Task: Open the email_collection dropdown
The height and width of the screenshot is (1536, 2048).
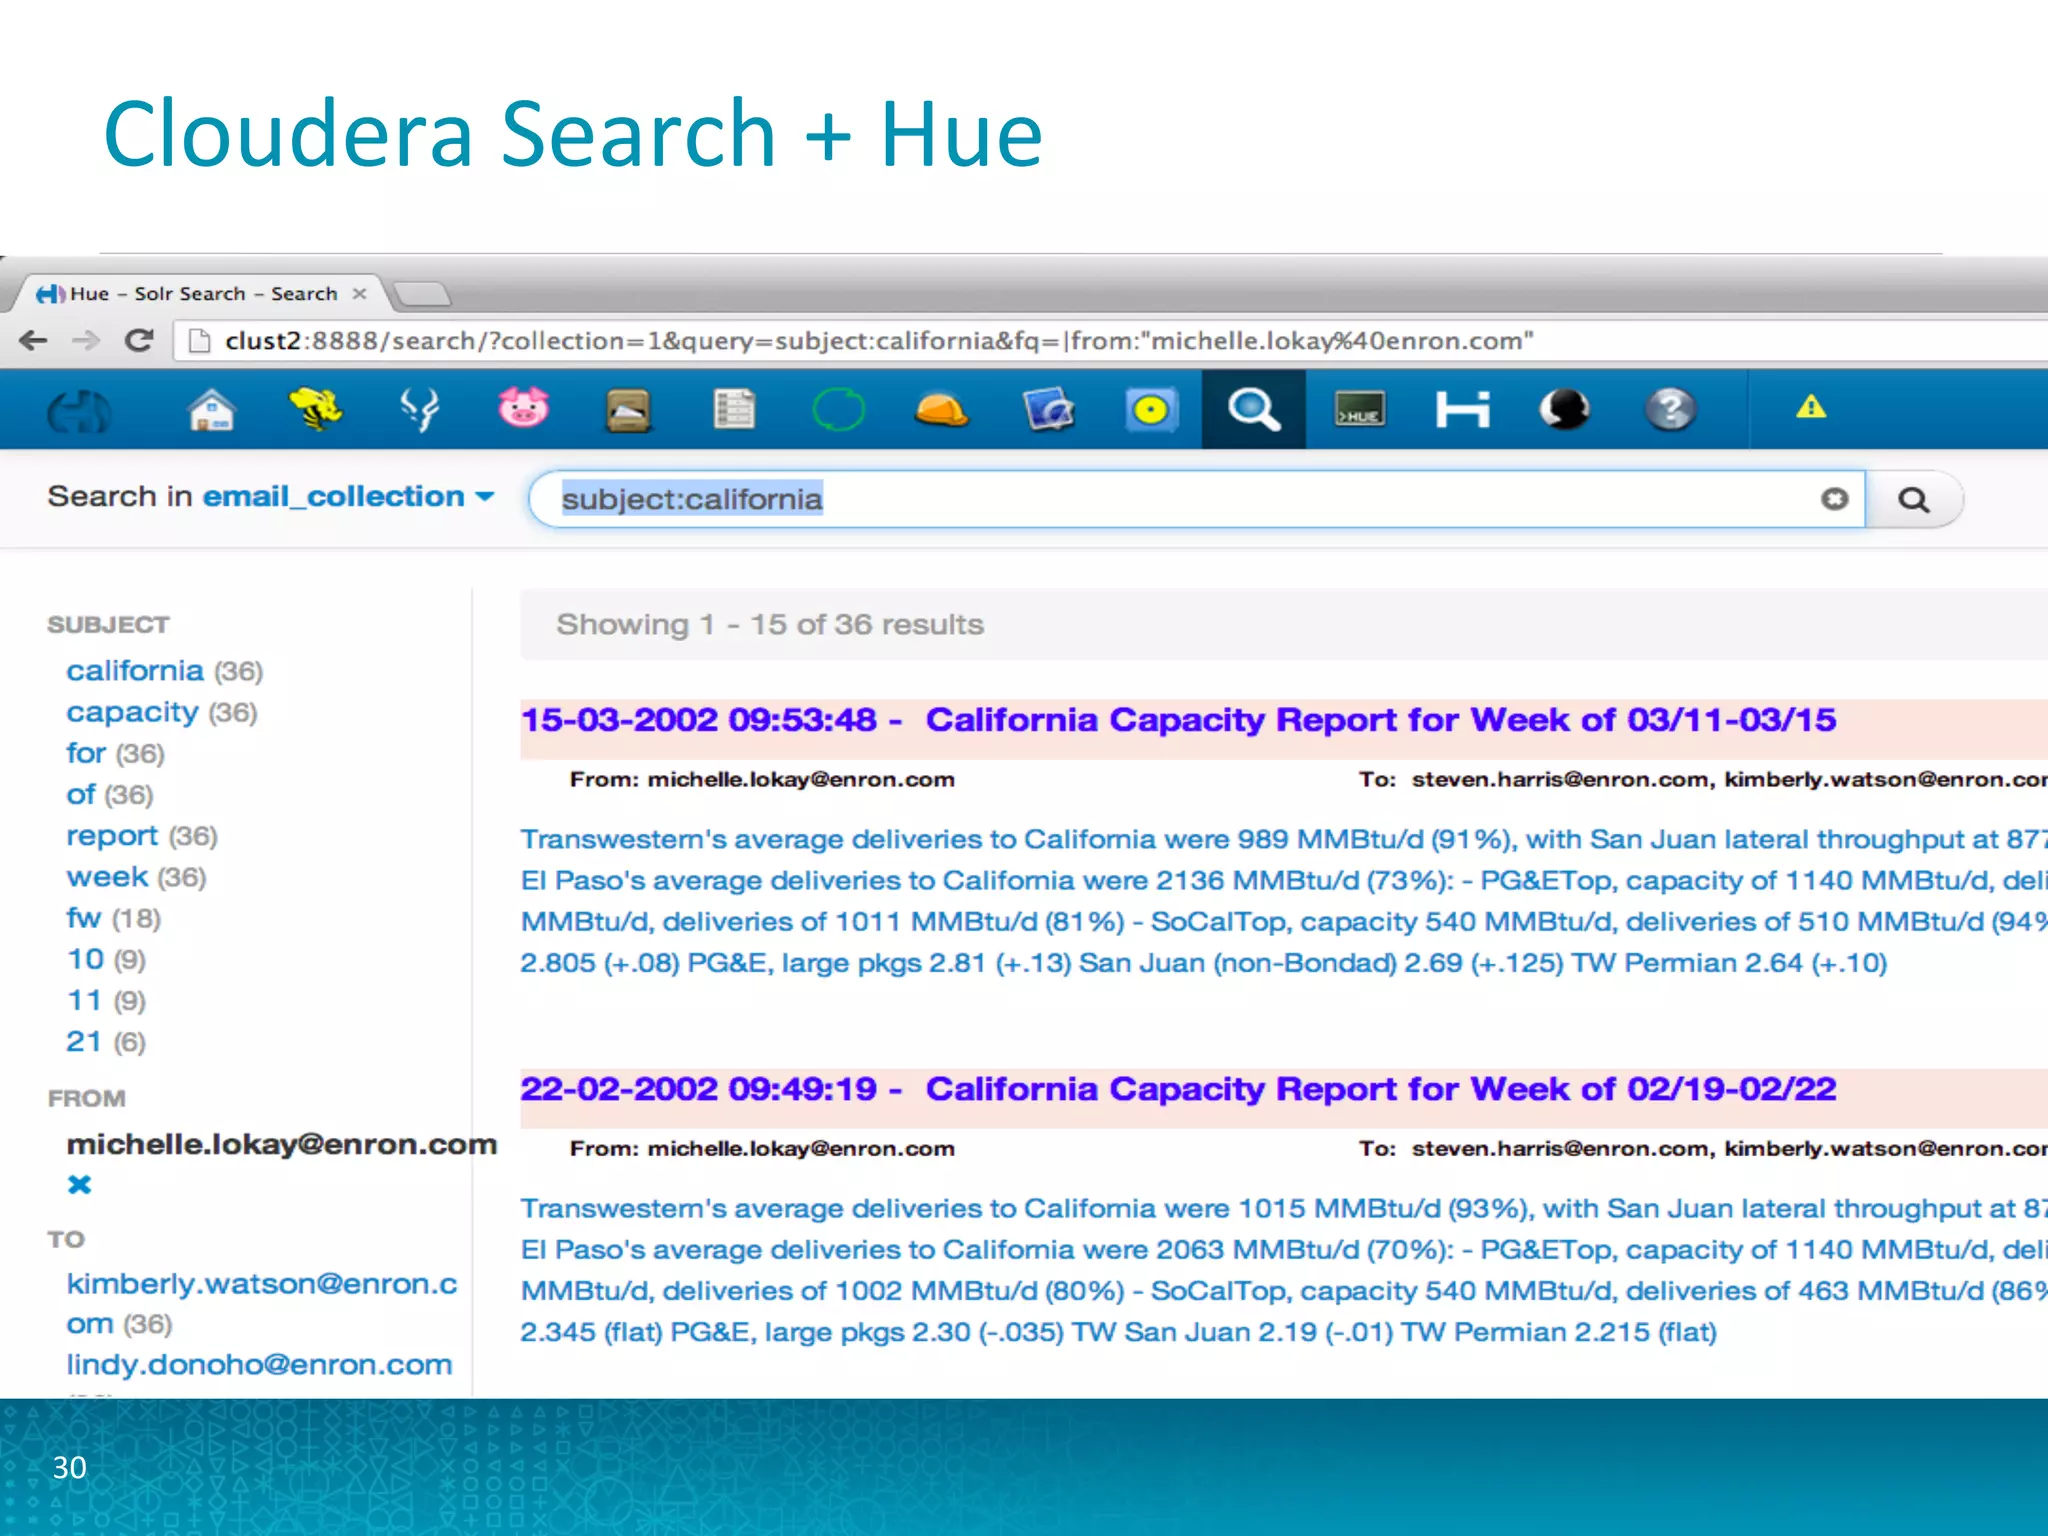Action: (x=349, y=497)
